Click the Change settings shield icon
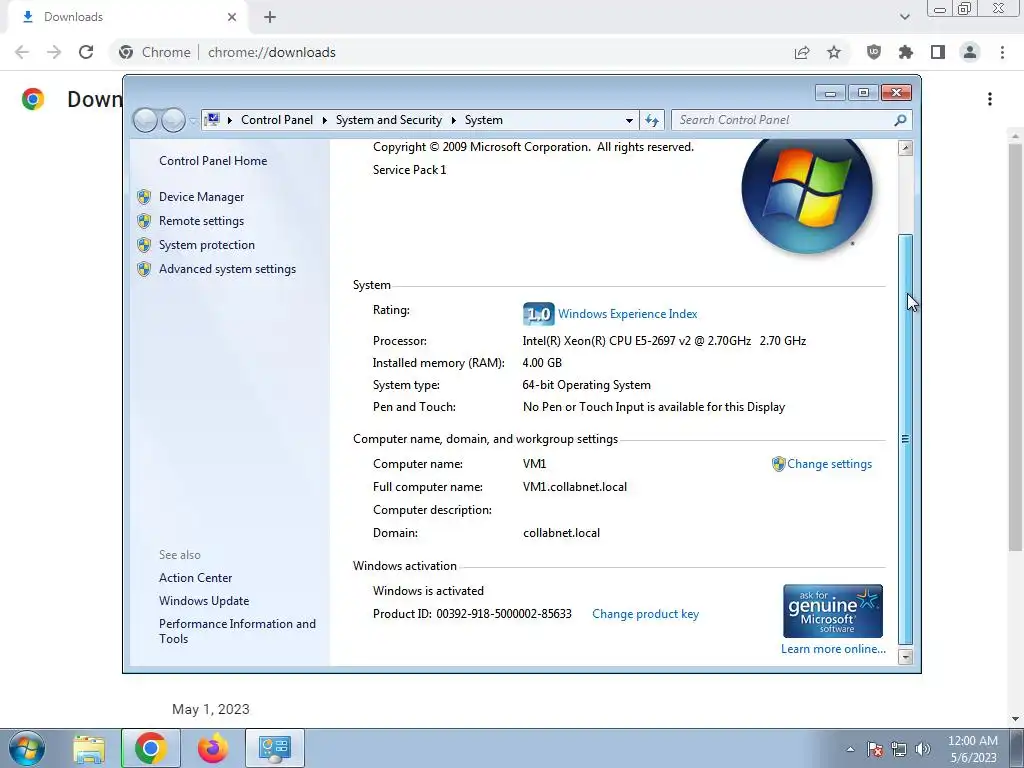Screen dimensions: 1024x768 (778, 464)
